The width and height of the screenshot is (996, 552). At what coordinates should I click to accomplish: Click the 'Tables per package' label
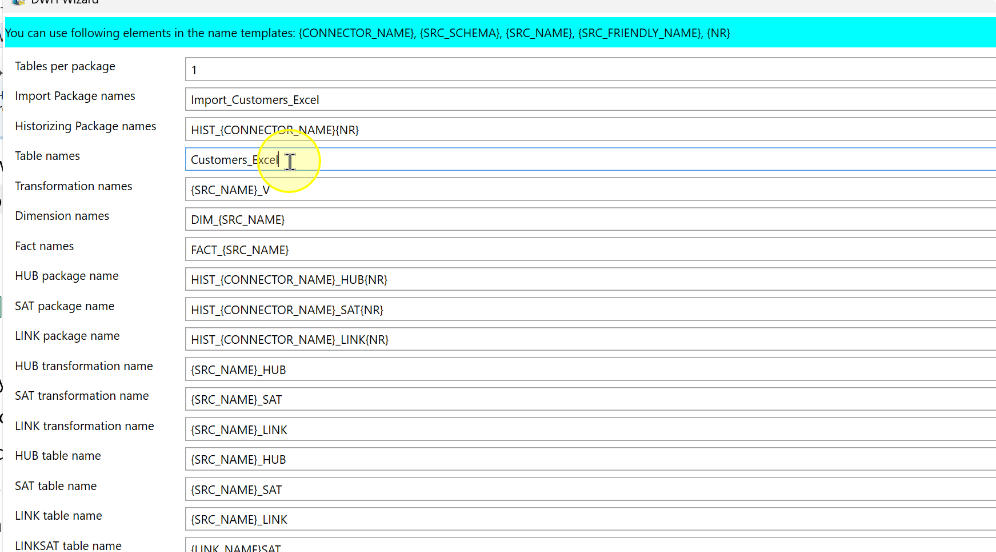point(65,66)
